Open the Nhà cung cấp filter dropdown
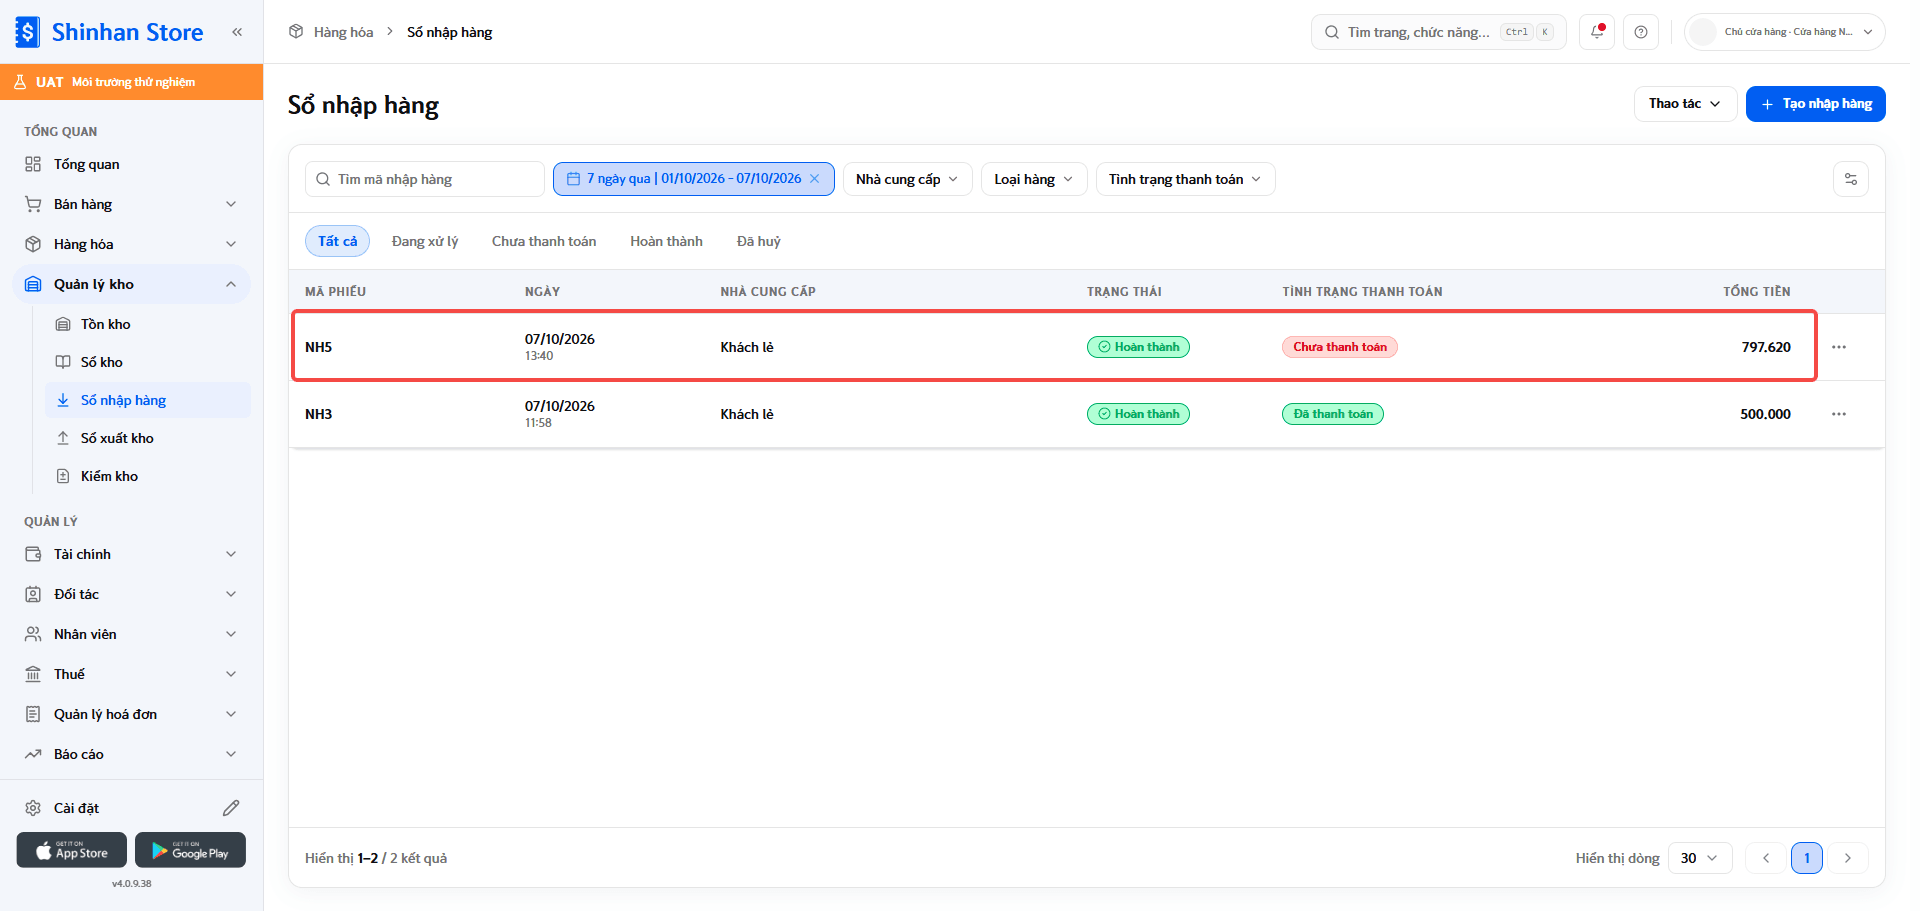 pos(907,179)
